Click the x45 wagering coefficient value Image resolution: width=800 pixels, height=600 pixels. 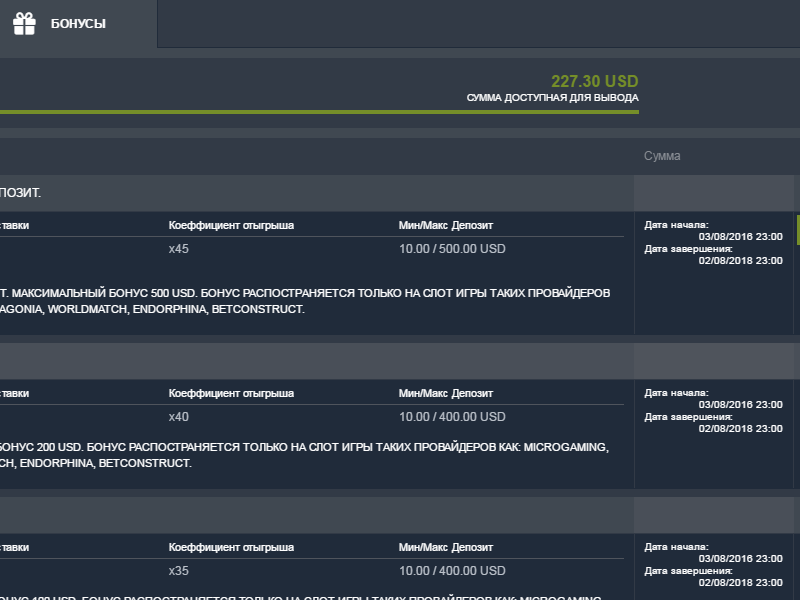pyautogui.click(x=179, y=249)
